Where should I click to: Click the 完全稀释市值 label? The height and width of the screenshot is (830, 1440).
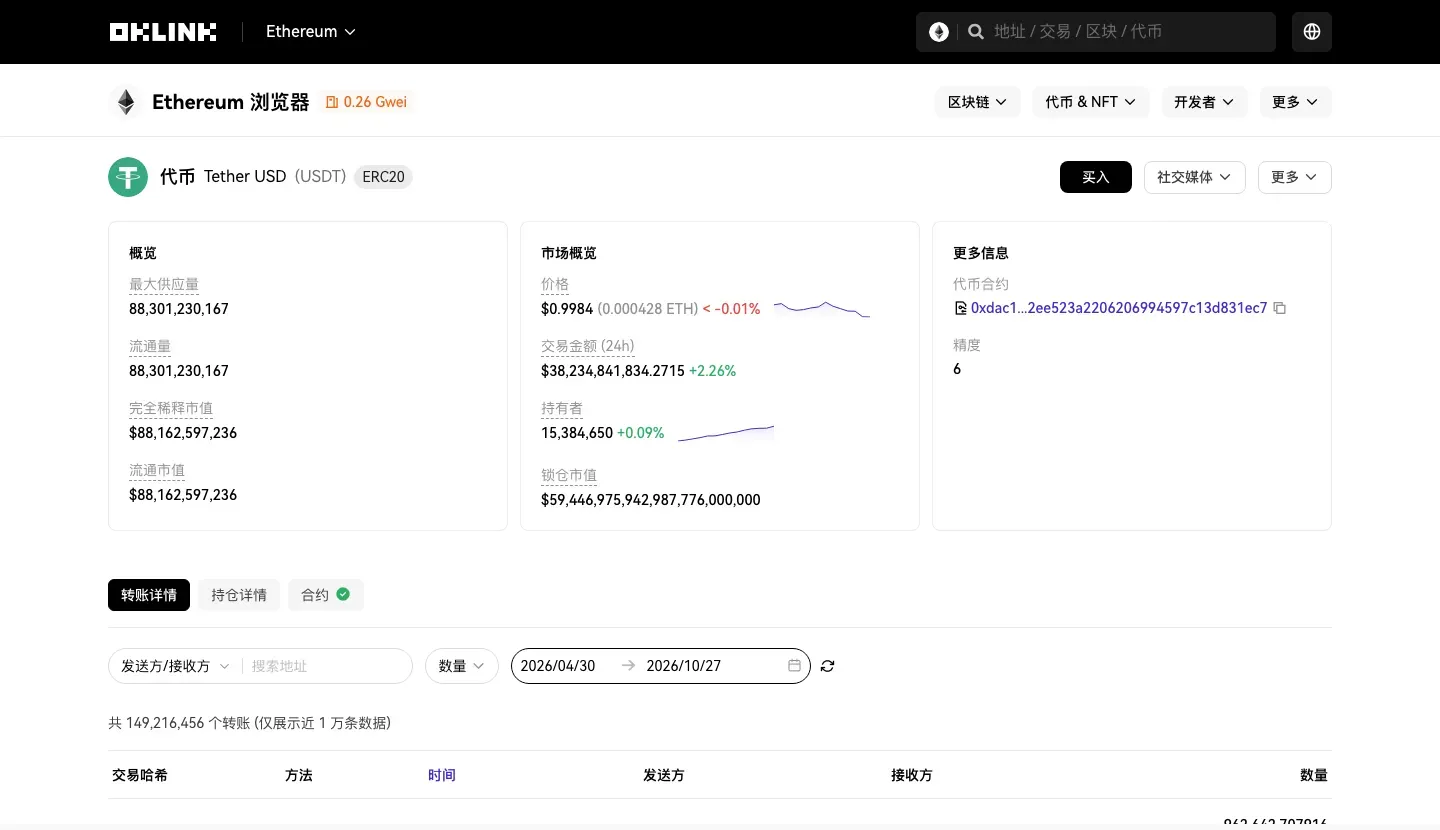tap(171, 409)
